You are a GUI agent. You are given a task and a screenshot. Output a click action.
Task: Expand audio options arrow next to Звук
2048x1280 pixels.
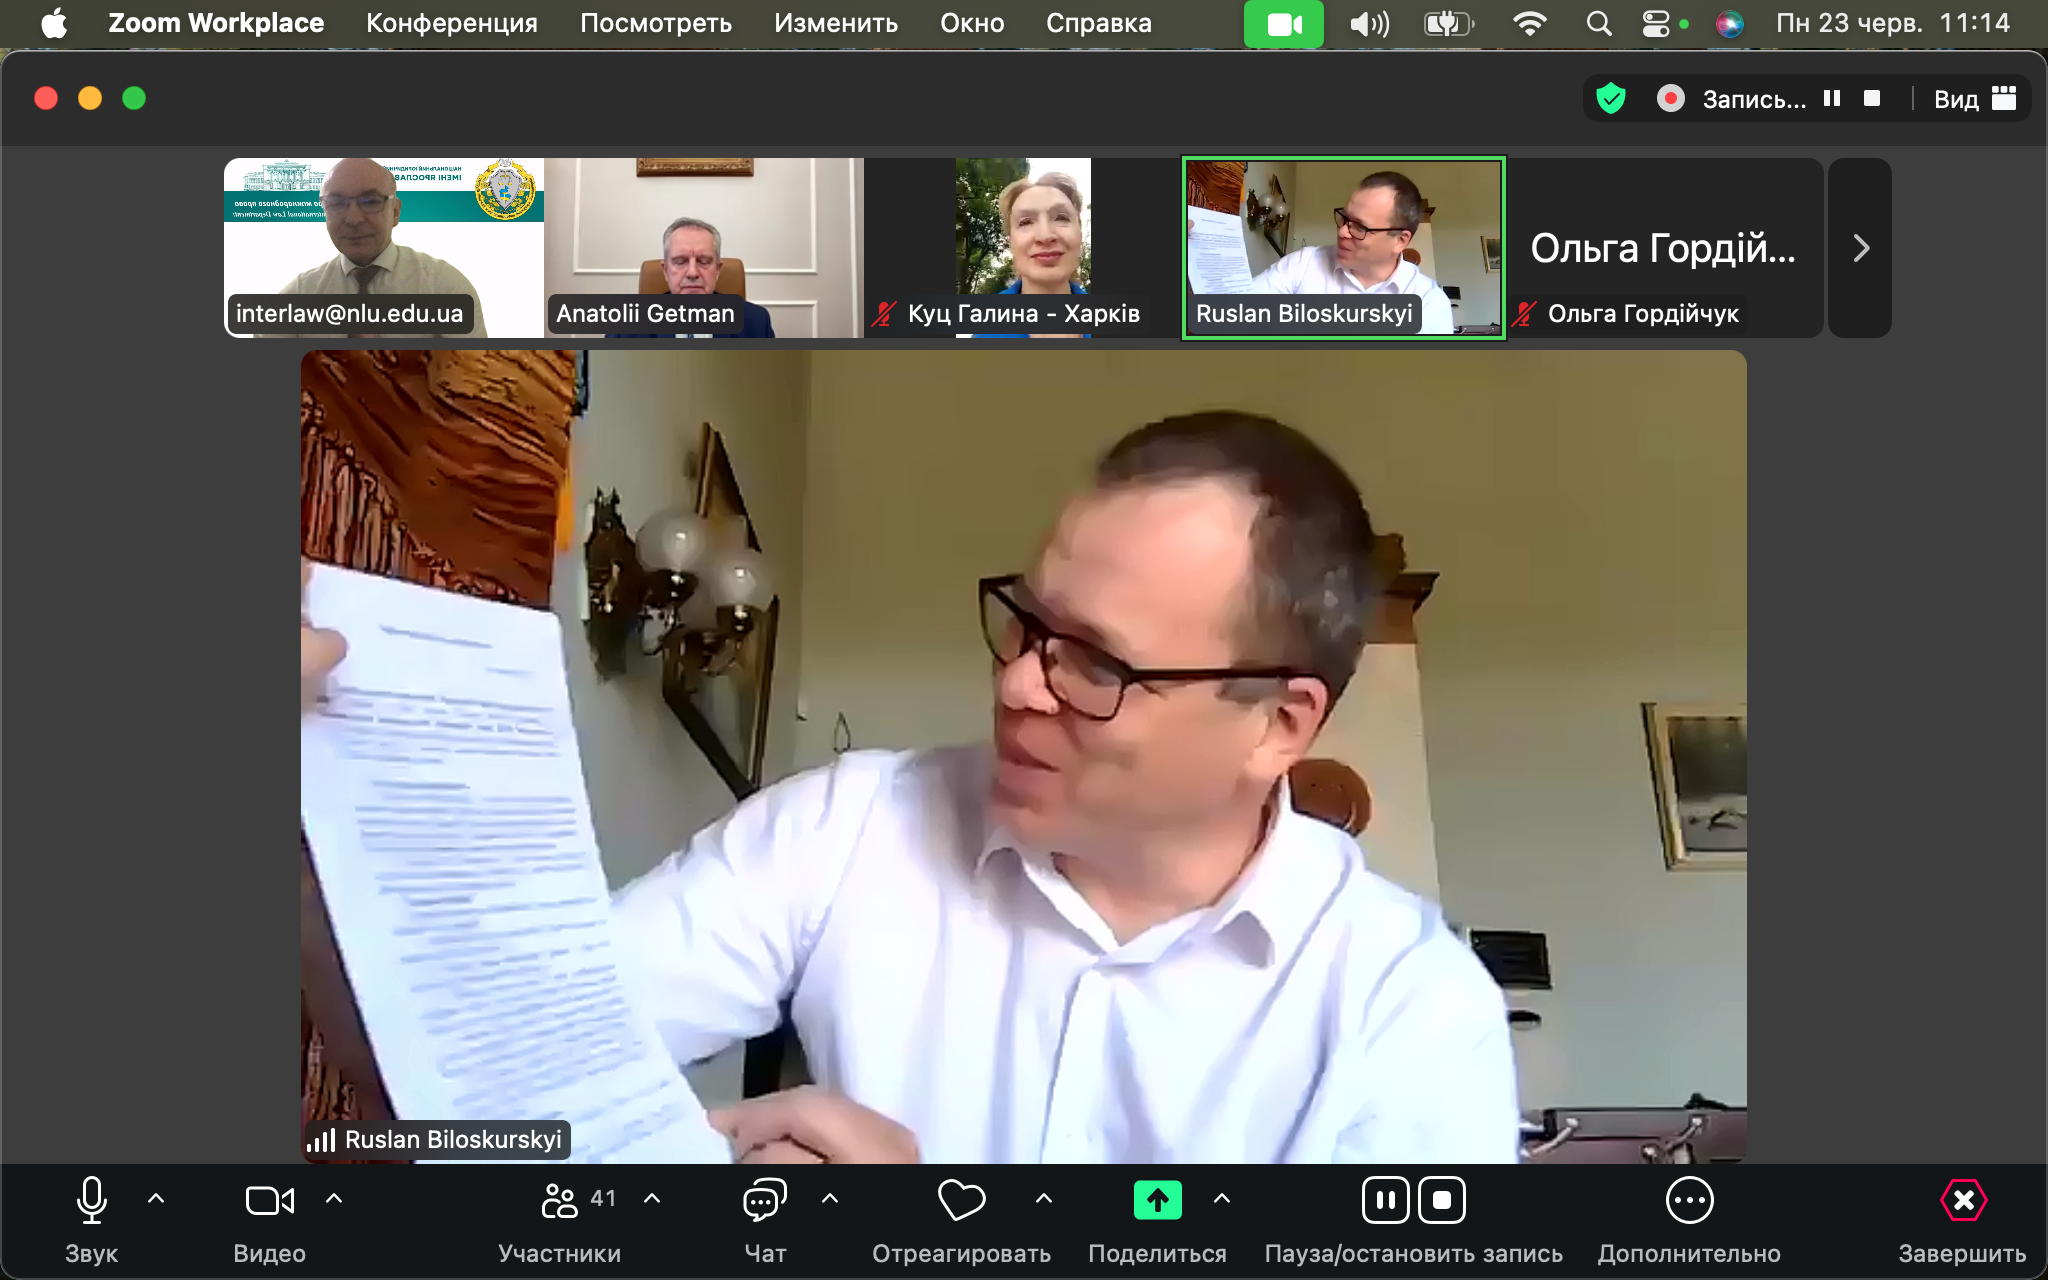coord(156,1198)
